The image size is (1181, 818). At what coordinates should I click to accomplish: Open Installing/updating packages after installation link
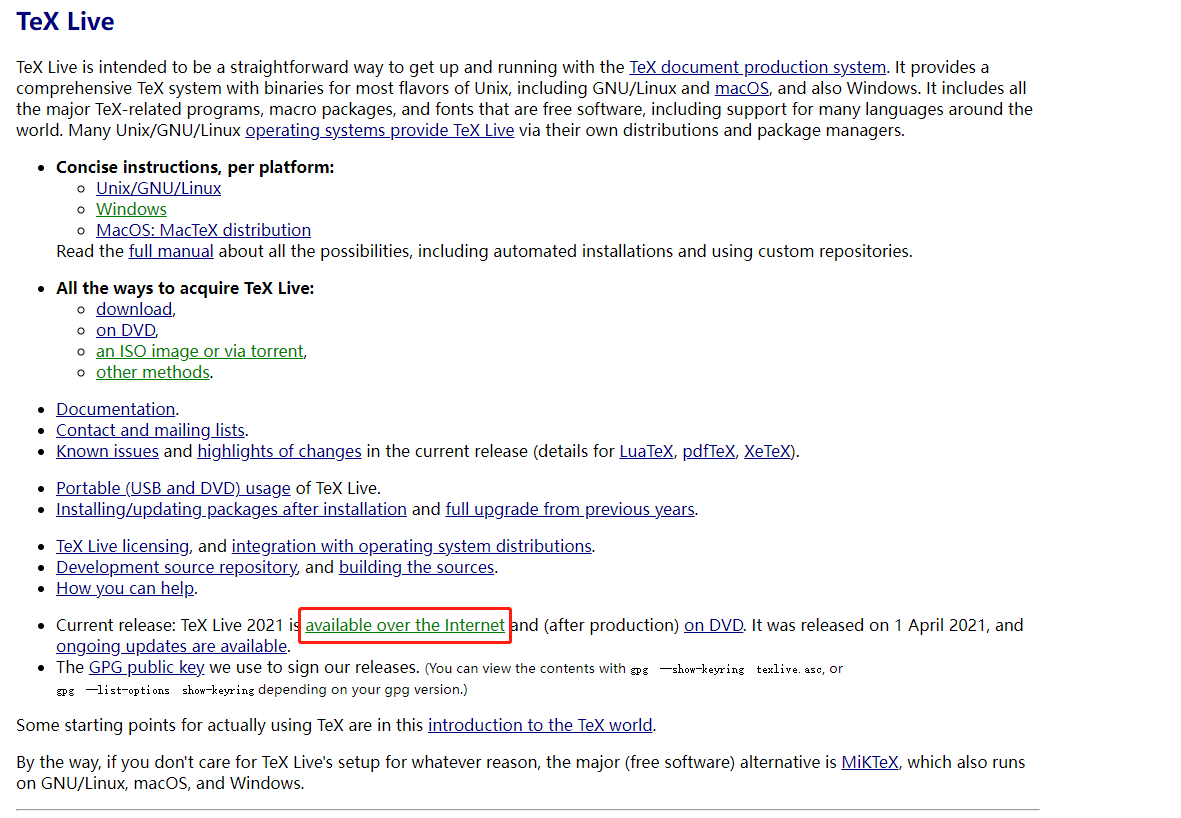[231, 510]
